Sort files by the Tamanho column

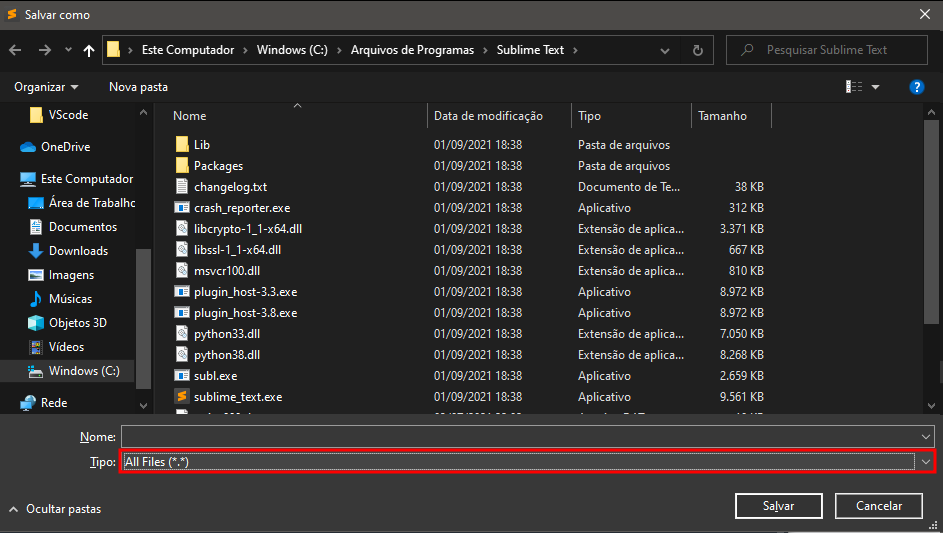click(x=722, y=116)
